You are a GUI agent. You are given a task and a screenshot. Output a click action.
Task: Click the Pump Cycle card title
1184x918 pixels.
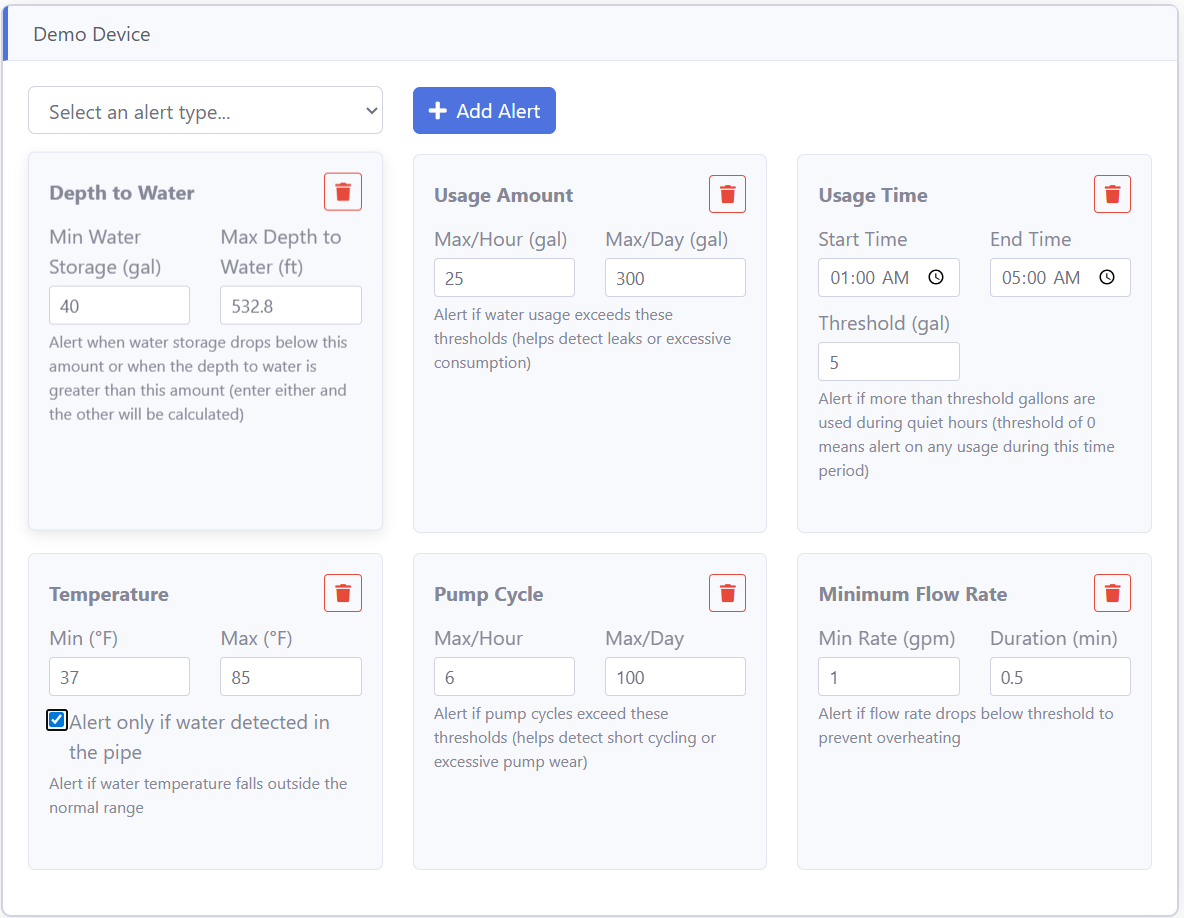point(489,594)
